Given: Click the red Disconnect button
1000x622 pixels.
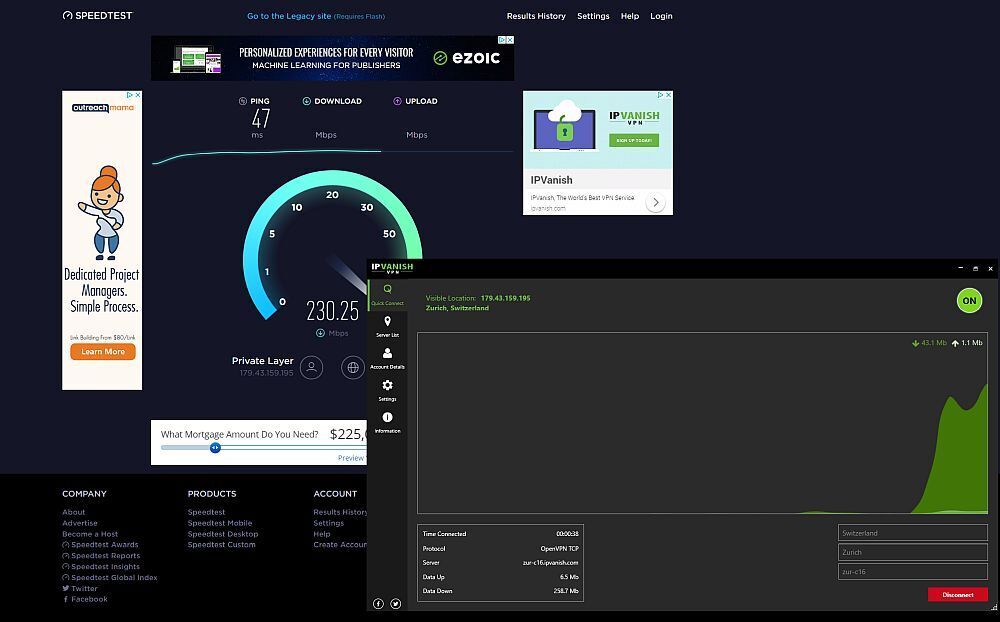Looking at the screenshot, I should (957, 594).
